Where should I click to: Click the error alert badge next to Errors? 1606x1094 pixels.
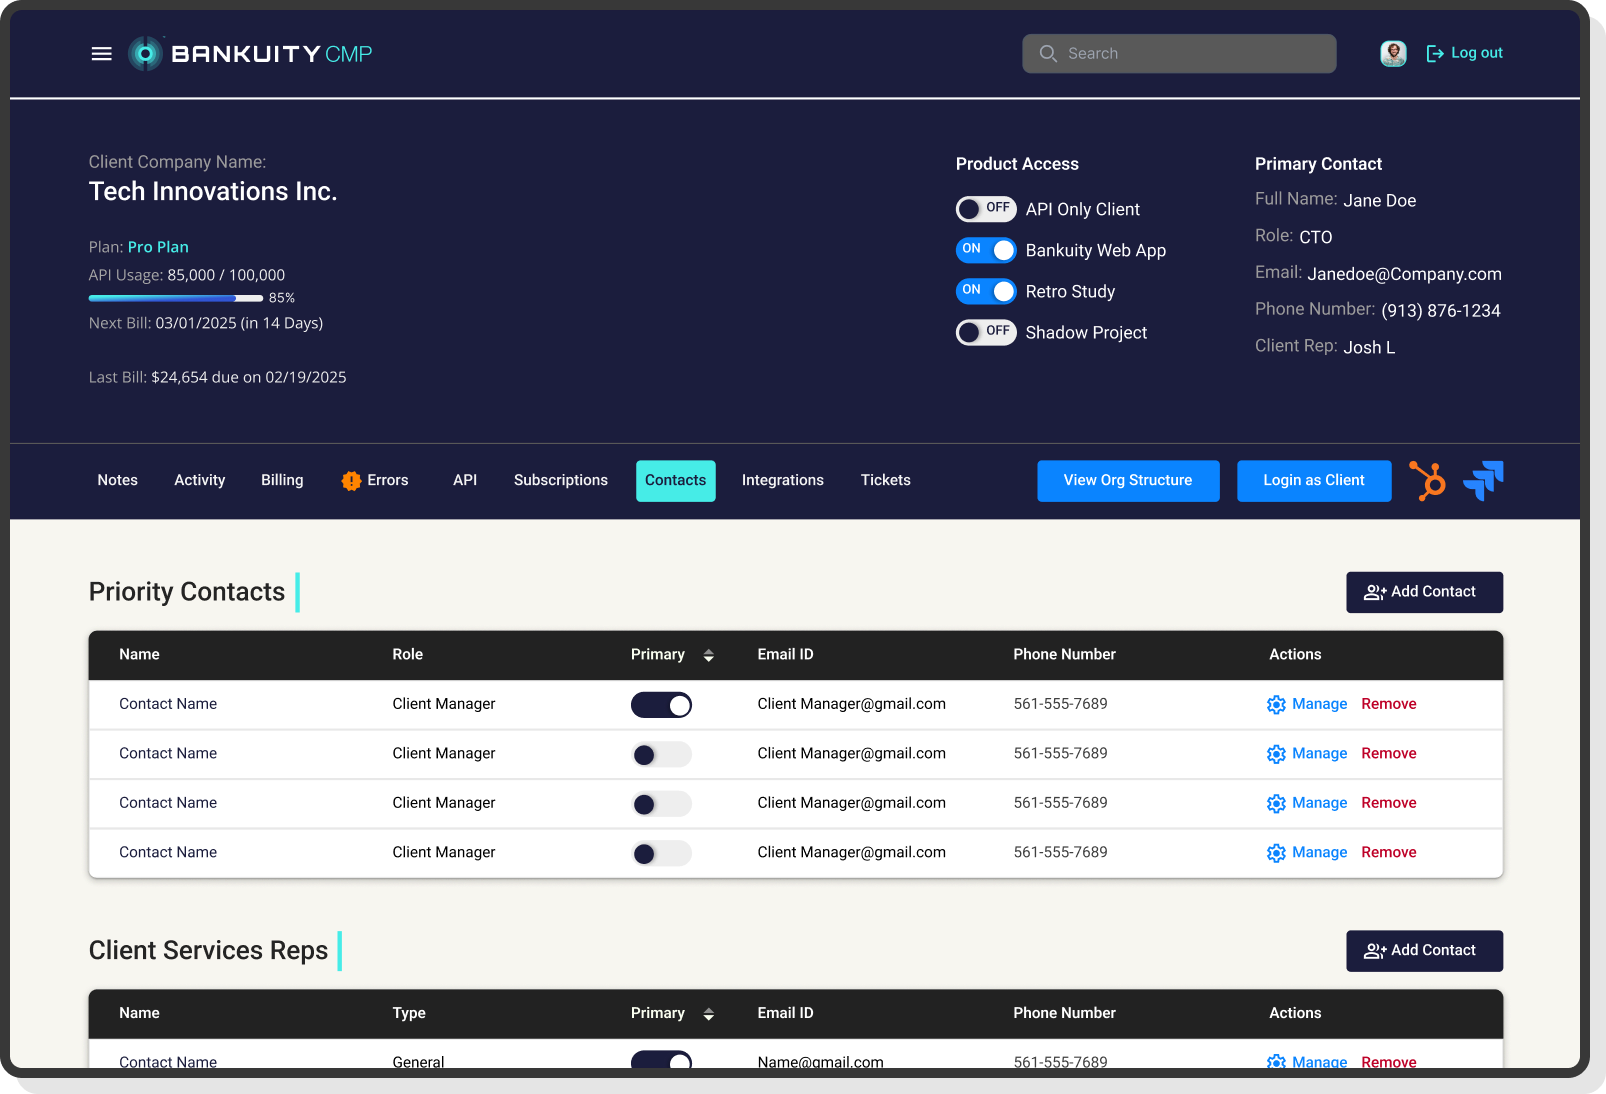pos(351,481)
